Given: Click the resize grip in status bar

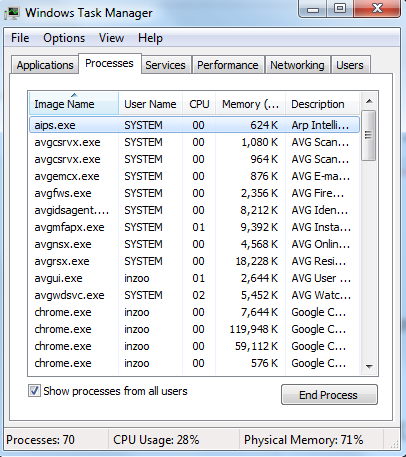Looking at the screenshot, I should (394, 444).
